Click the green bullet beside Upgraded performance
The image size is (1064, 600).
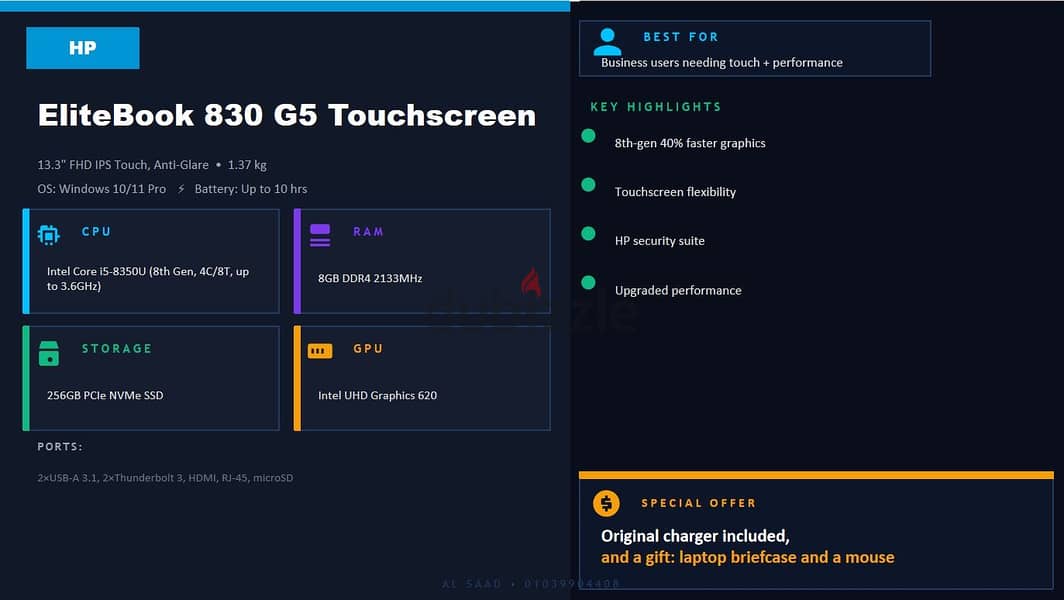pos(588,282)
